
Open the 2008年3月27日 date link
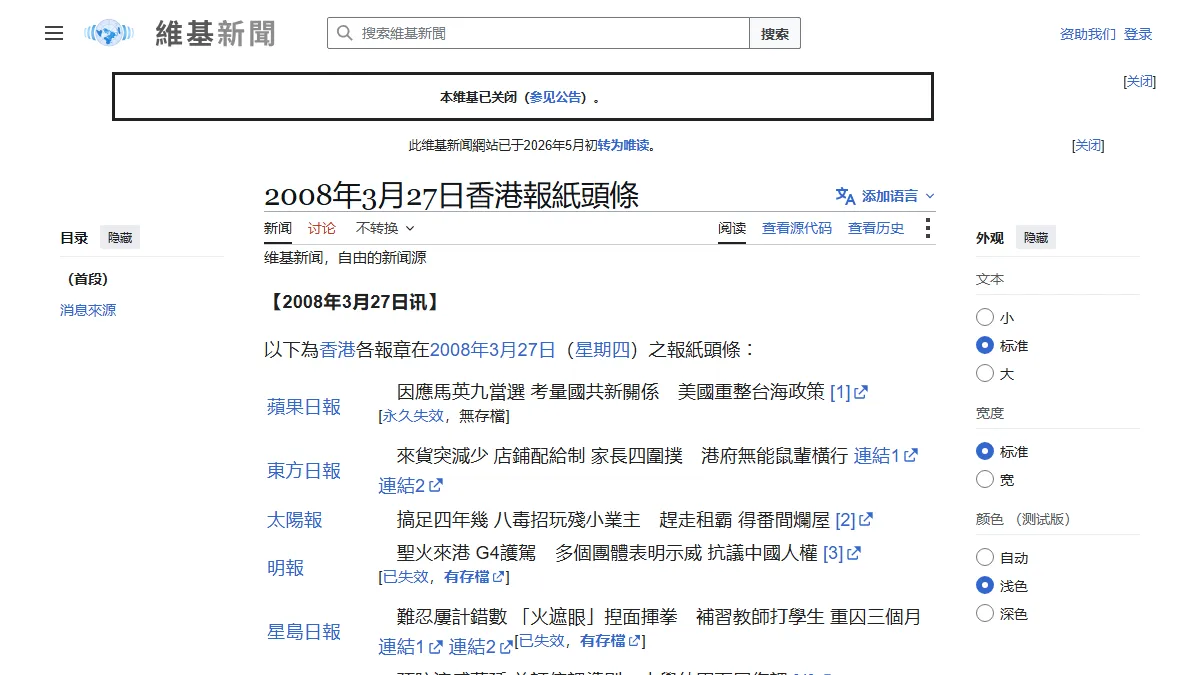[x=492, y=349]
